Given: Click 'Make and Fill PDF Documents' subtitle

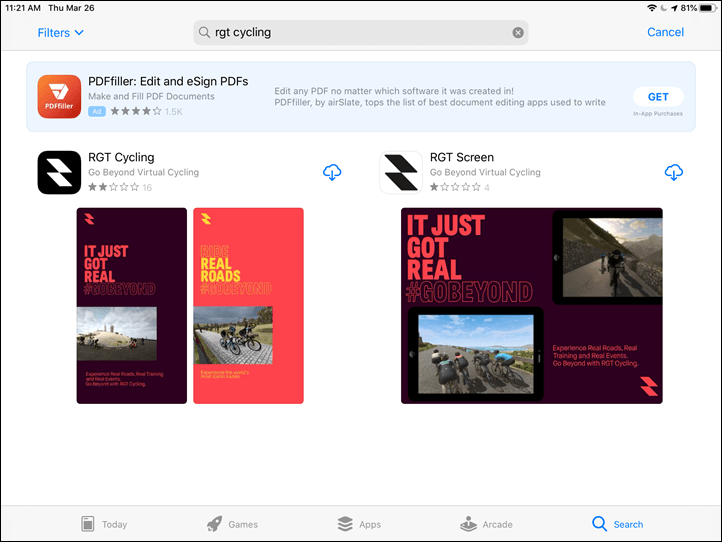Looking at the screenshot, I should (x=151, y=96).
